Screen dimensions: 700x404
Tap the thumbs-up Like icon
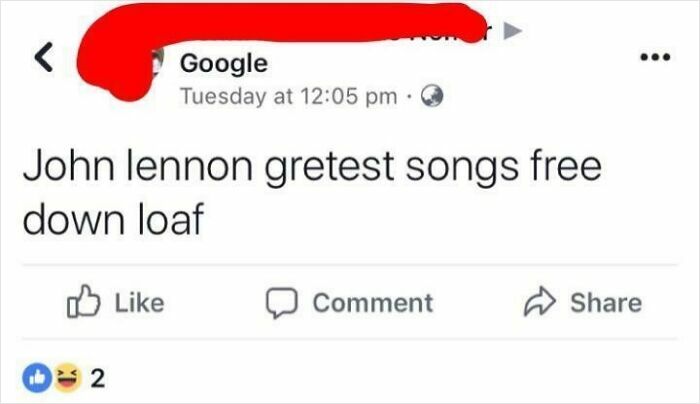(x=83, y=301)
